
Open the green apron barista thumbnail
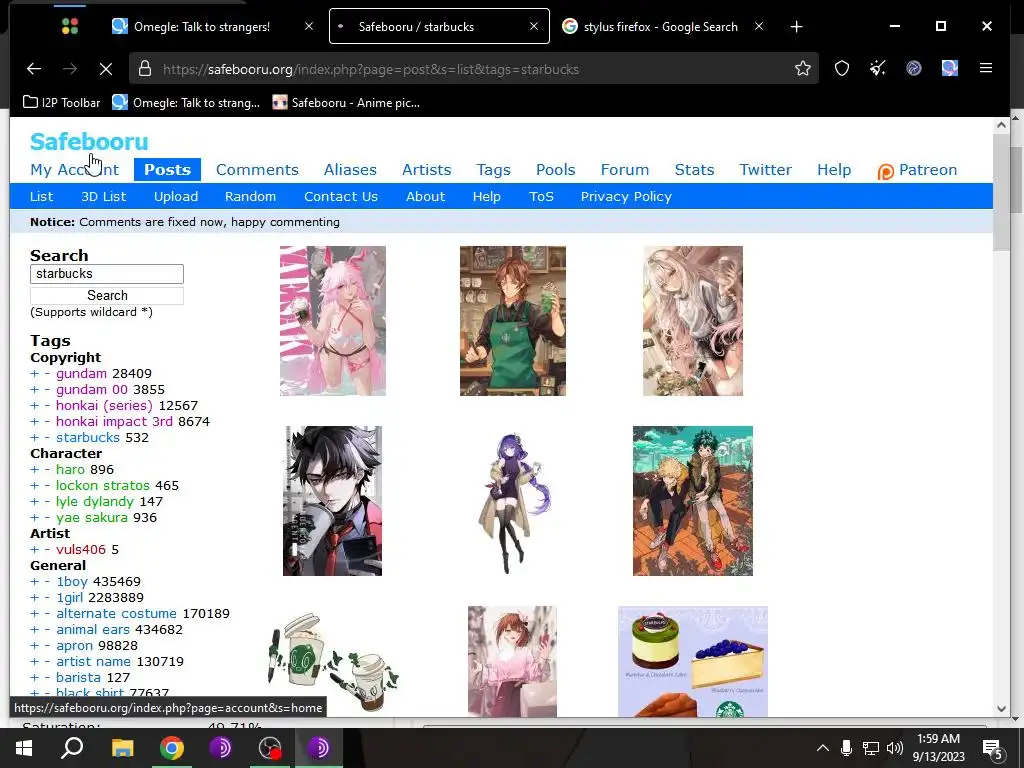click(513, 321)
